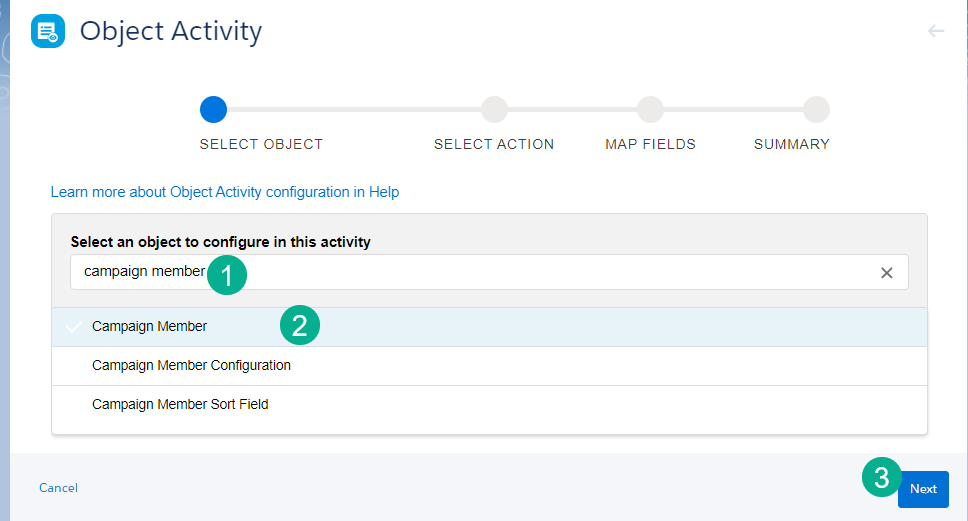Click the checkmark beside Campaign Member
Image resolution: width=968 pixels, height=521 pixels.
pos(74,327)
